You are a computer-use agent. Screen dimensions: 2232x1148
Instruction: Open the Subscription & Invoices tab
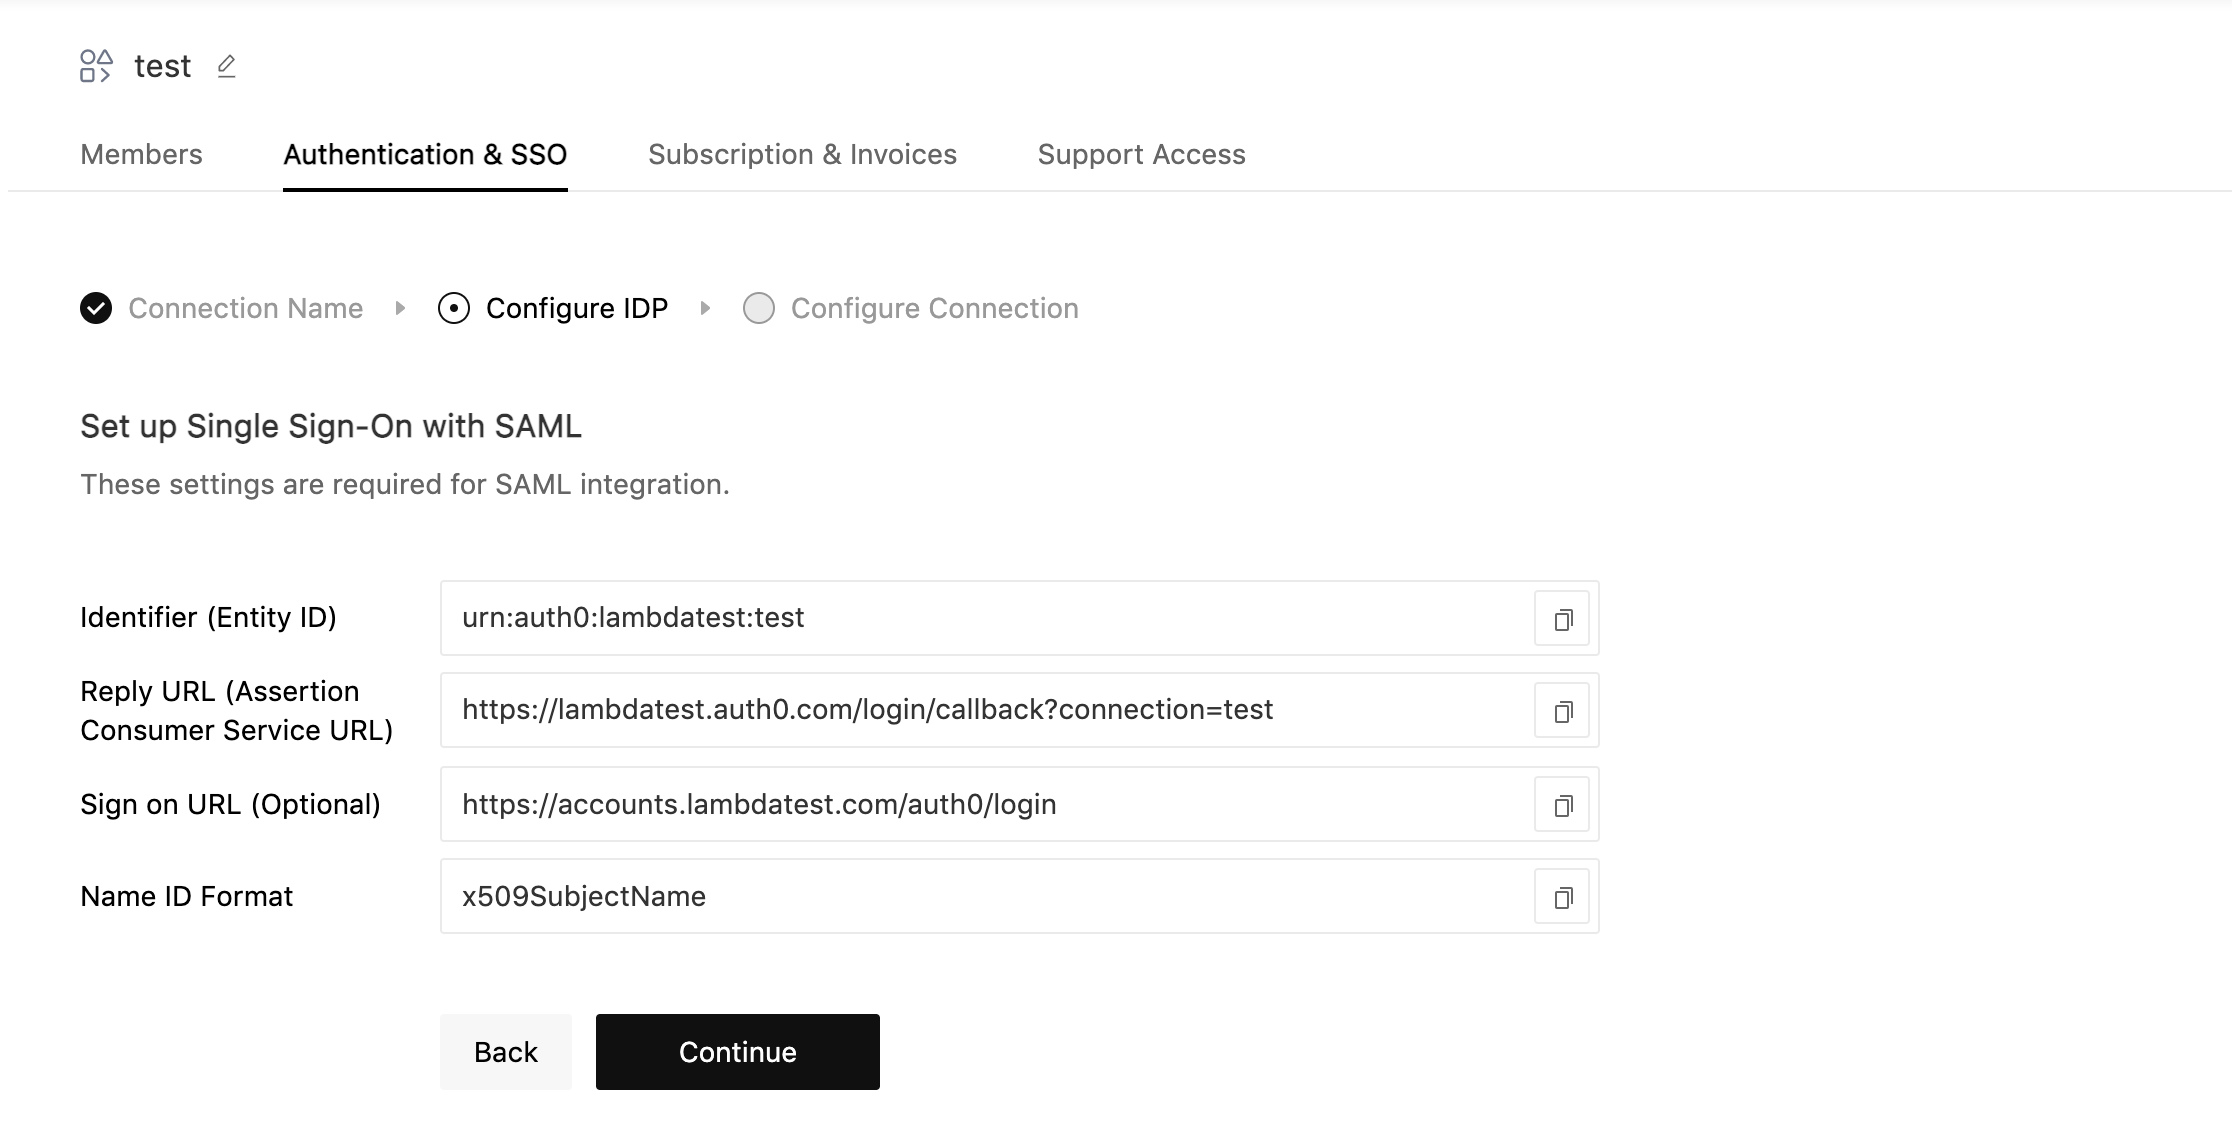point(802,154)
